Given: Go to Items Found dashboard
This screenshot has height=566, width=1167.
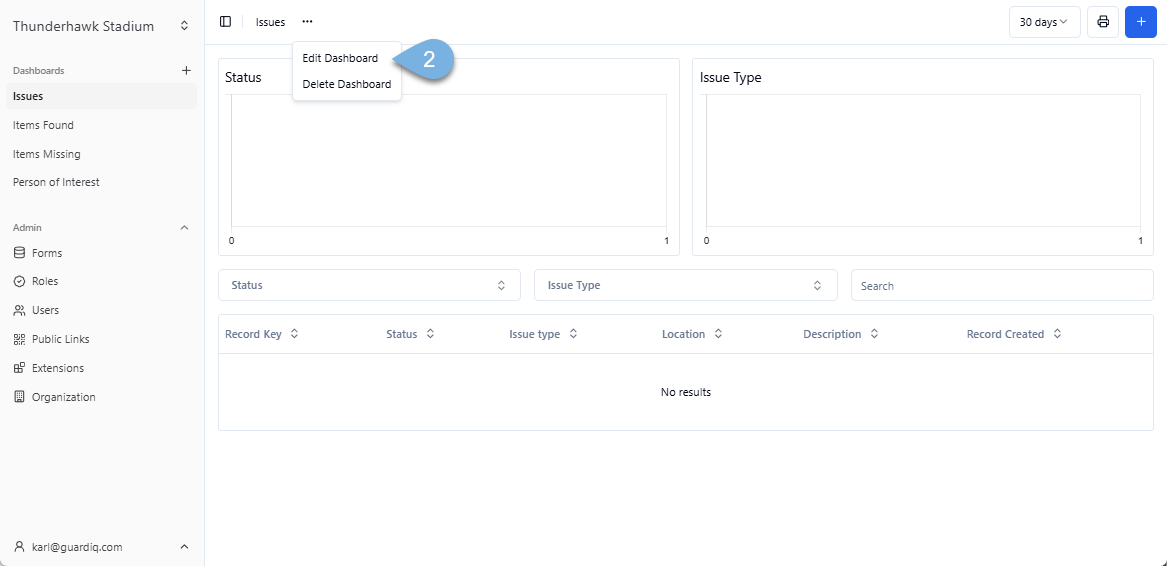Looking at the screenshot, I should tap(43, 125).
